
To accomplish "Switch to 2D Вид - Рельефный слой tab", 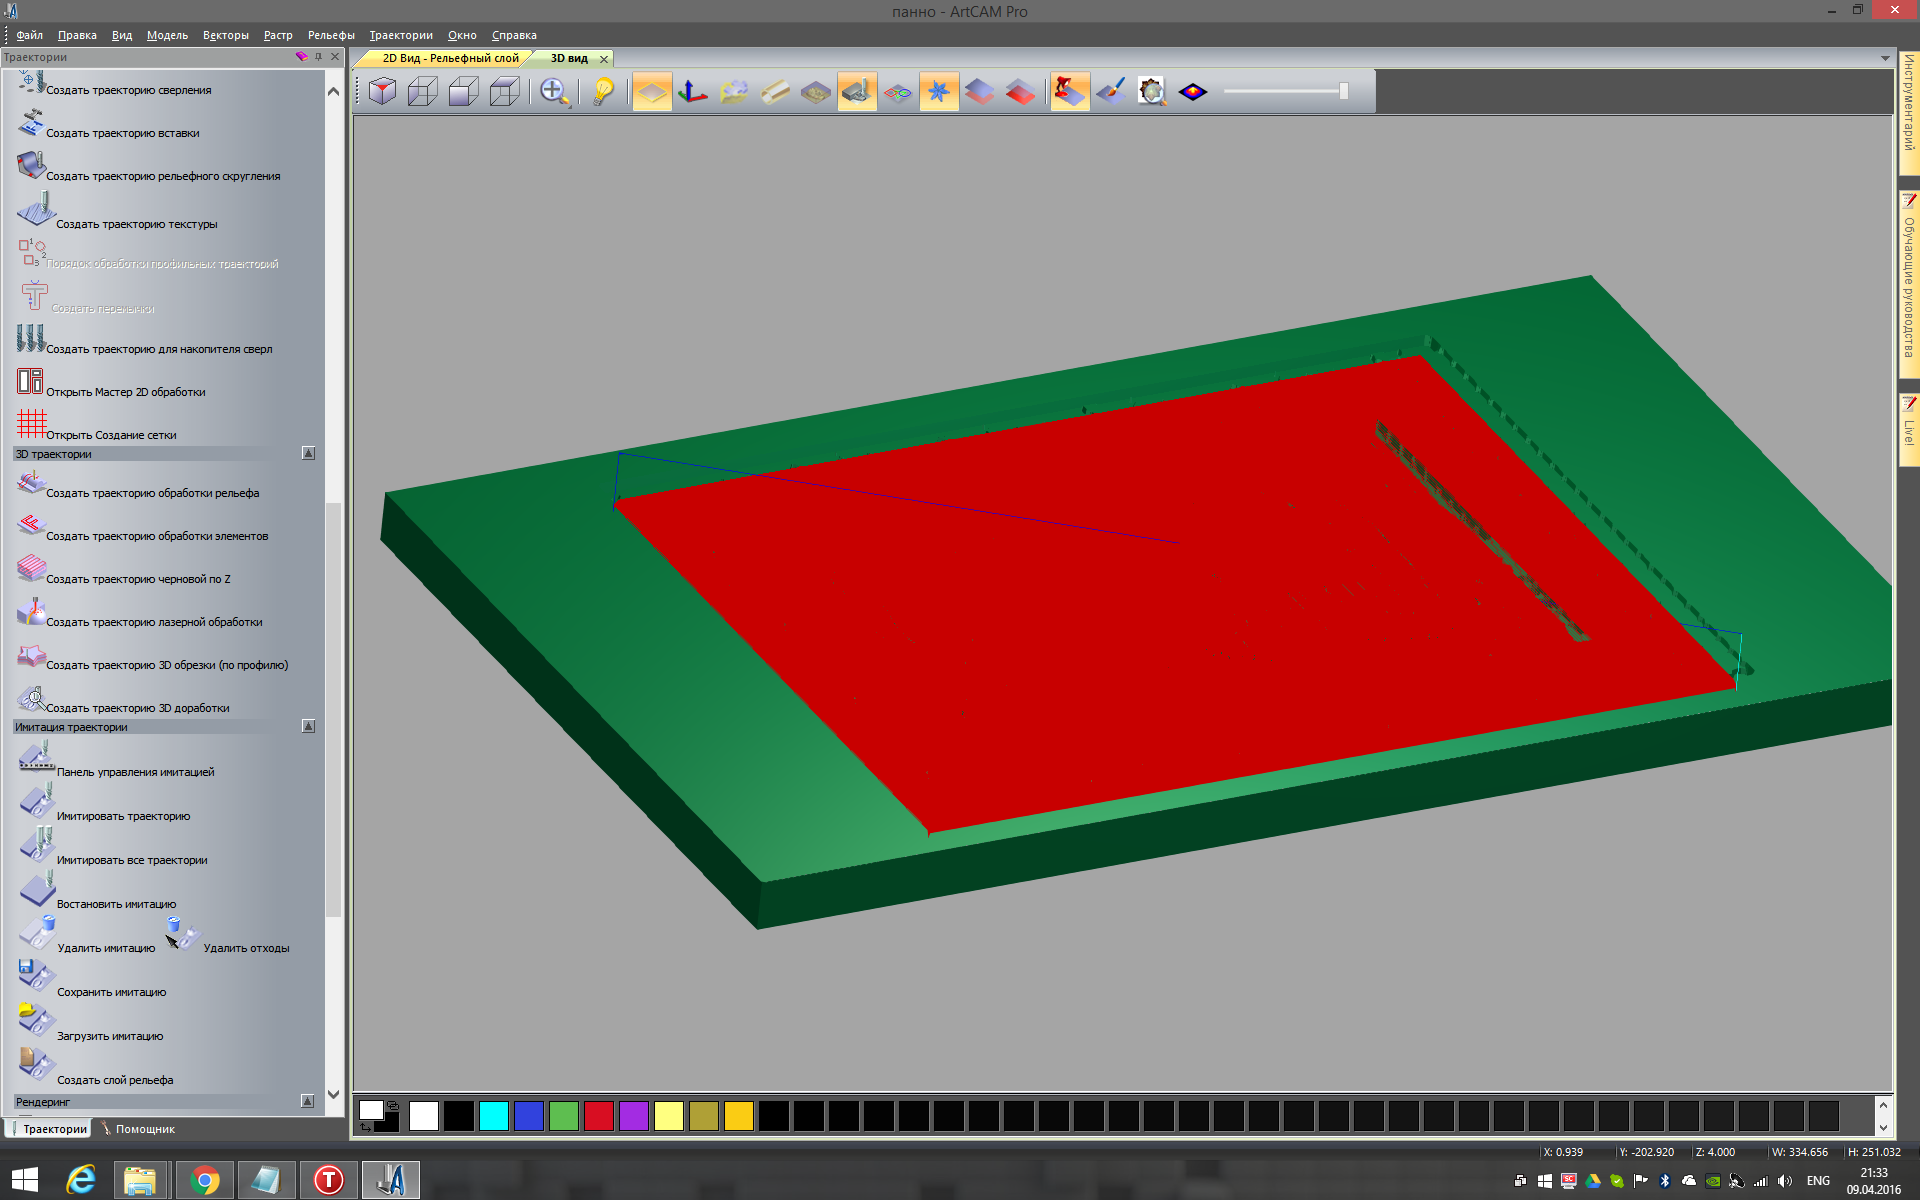I will [x=450, y=58].
